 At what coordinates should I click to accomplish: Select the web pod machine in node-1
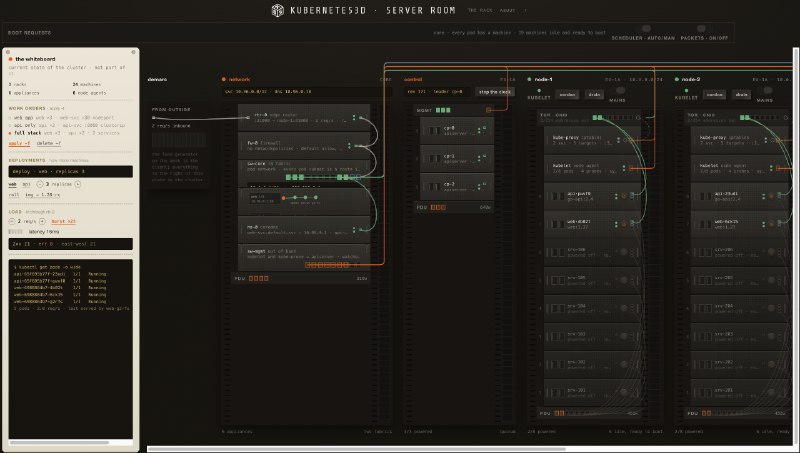pos(592,224)
